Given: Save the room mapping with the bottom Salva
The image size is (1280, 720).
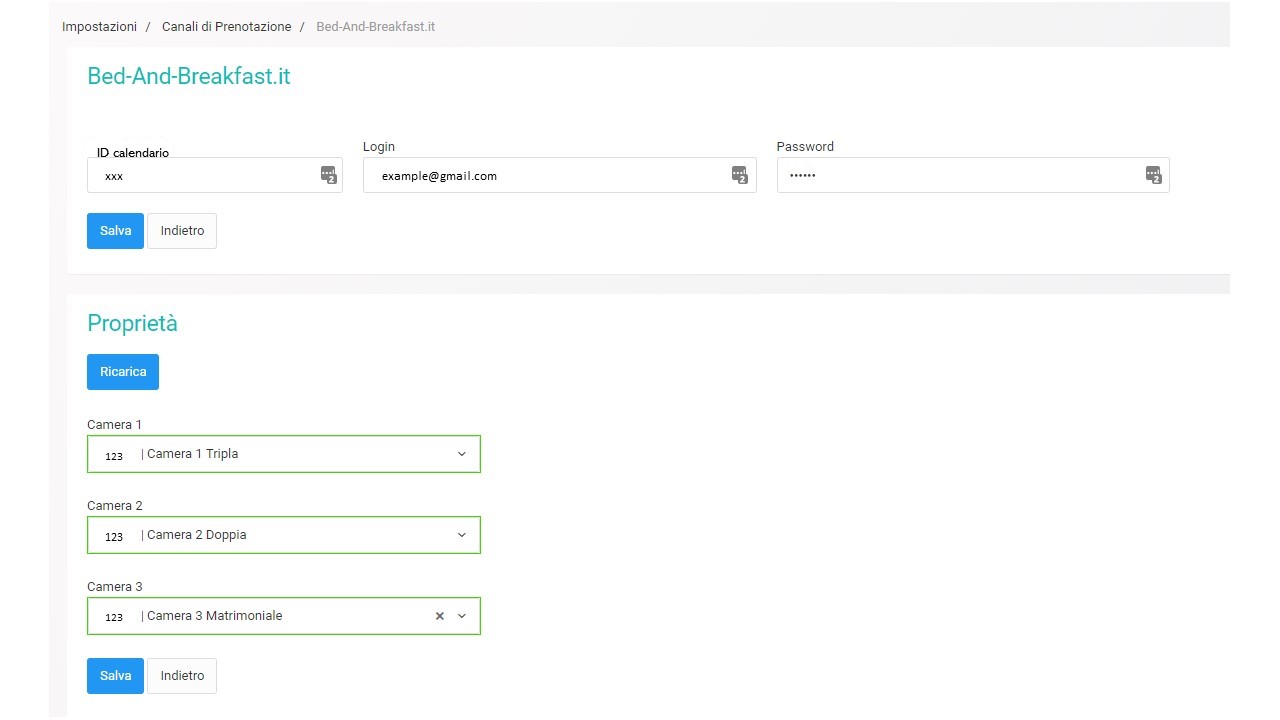Looking at the screenshot, I should pyautogui.click(x=115, y=676).
